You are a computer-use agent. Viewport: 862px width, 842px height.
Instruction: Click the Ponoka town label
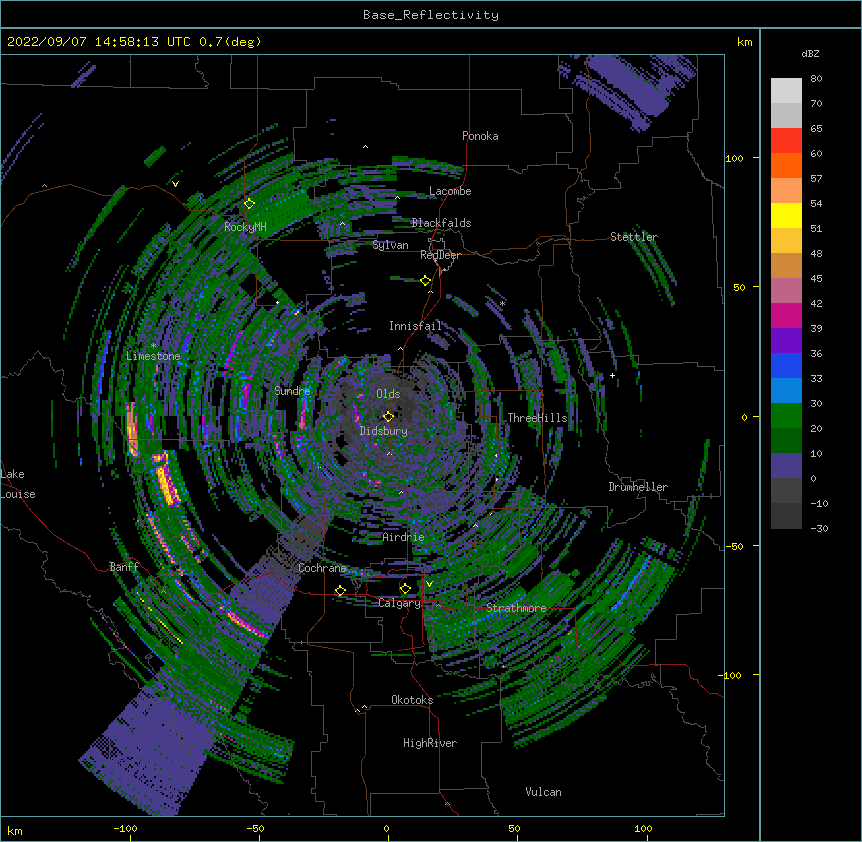[x=480, y=136]
